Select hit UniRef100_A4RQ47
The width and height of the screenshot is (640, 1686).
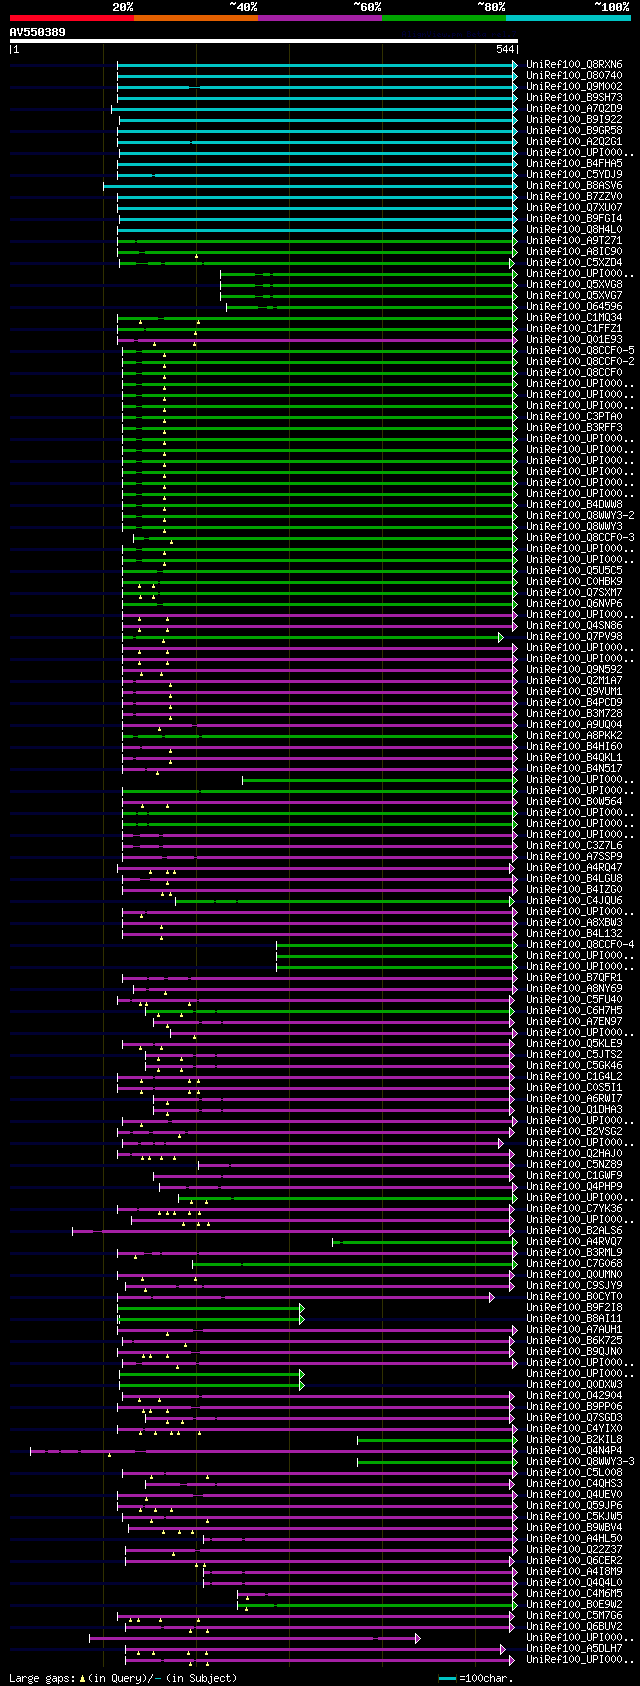574,867
